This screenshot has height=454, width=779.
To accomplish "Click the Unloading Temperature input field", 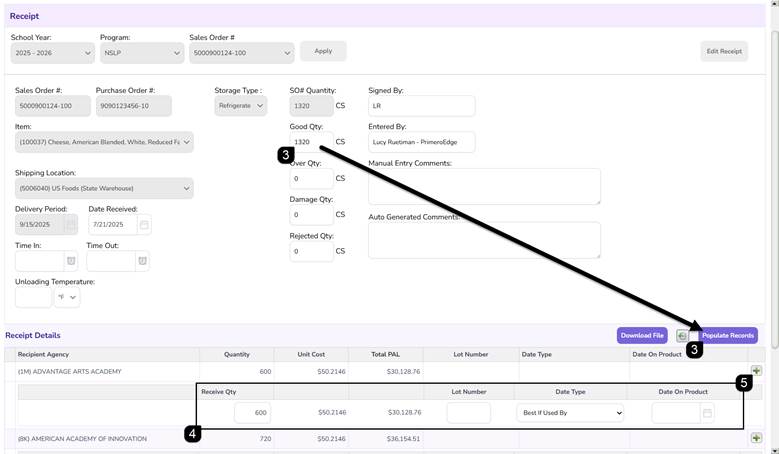I will (33, 298).
